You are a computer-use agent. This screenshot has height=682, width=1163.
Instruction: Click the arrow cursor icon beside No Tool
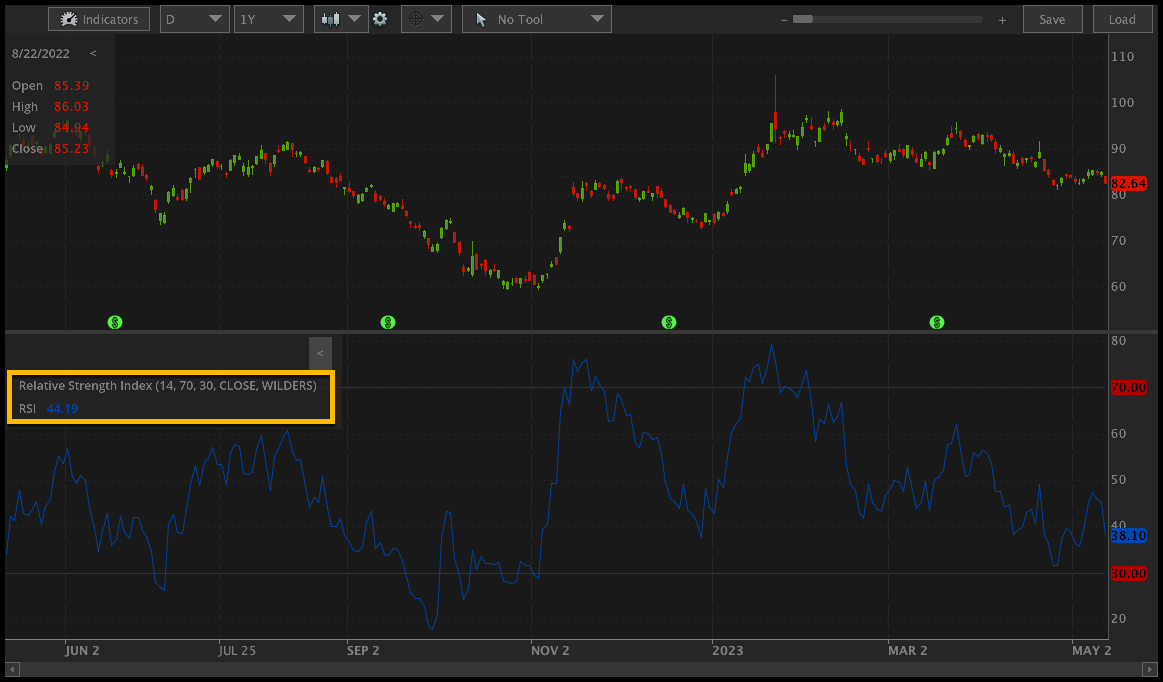pos(481,18)
